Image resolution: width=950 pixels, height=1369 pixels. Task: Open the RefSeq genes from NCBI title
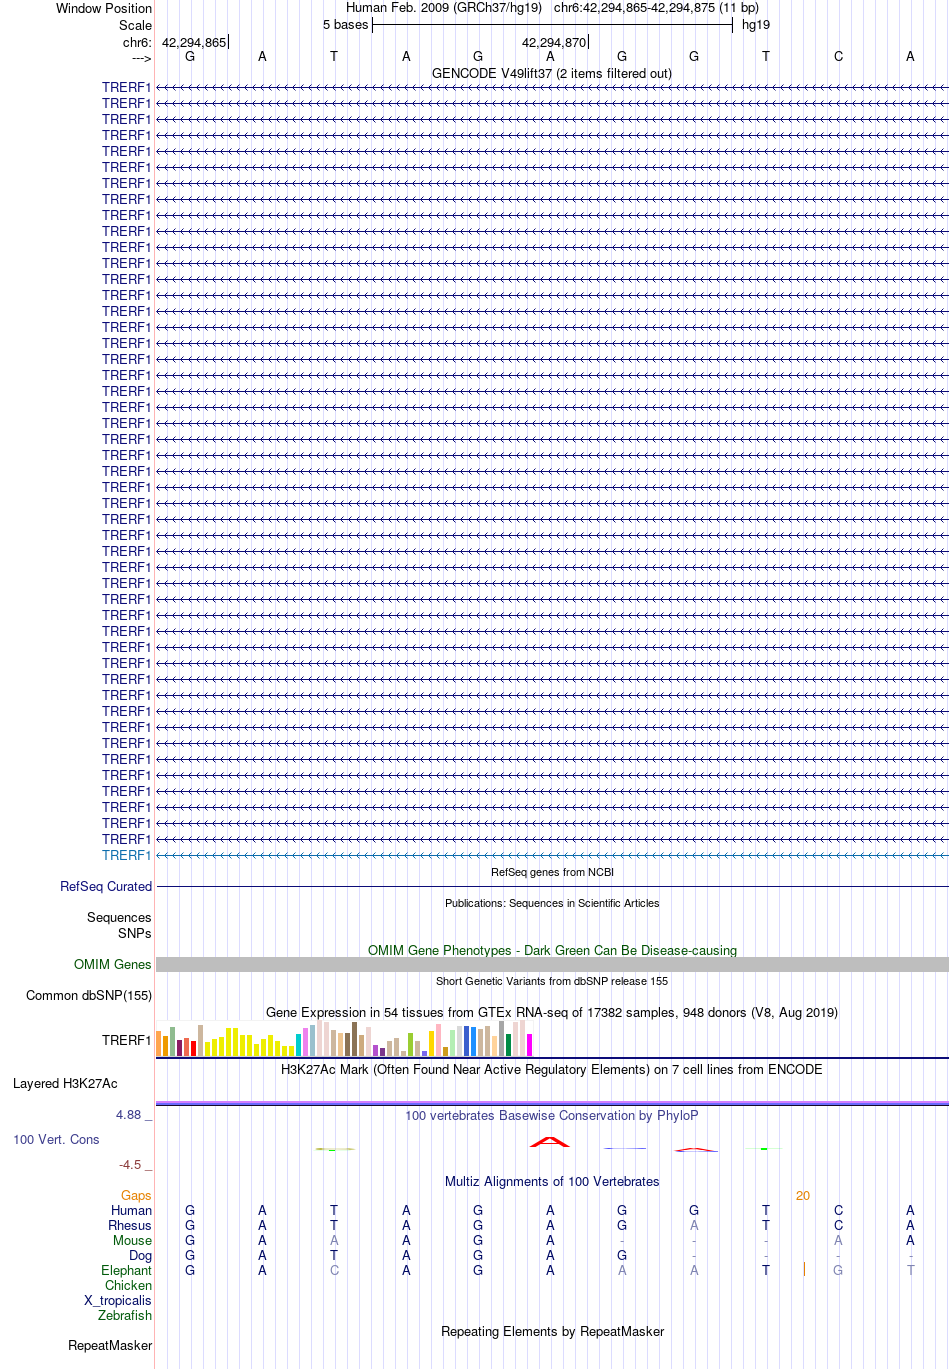(552, 872)
